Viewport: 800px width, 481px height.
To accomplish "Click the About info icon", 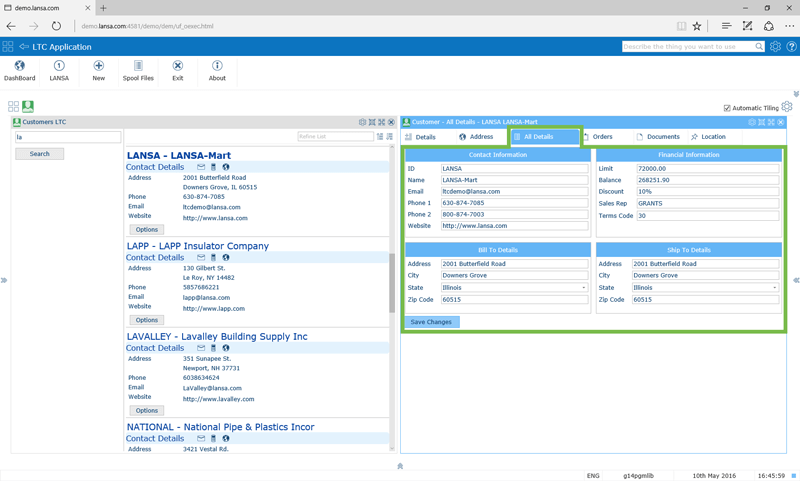I will click(217, 66).
